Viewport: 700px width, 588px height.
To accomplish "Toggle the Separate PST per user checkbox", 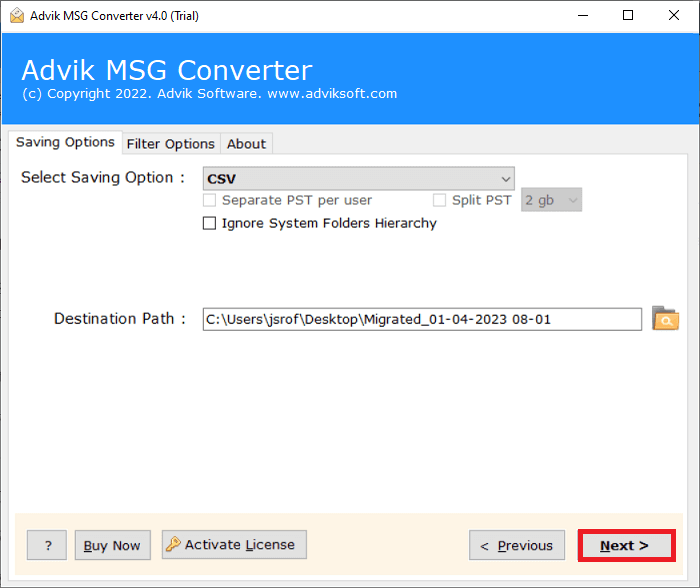I will point(209,200).
